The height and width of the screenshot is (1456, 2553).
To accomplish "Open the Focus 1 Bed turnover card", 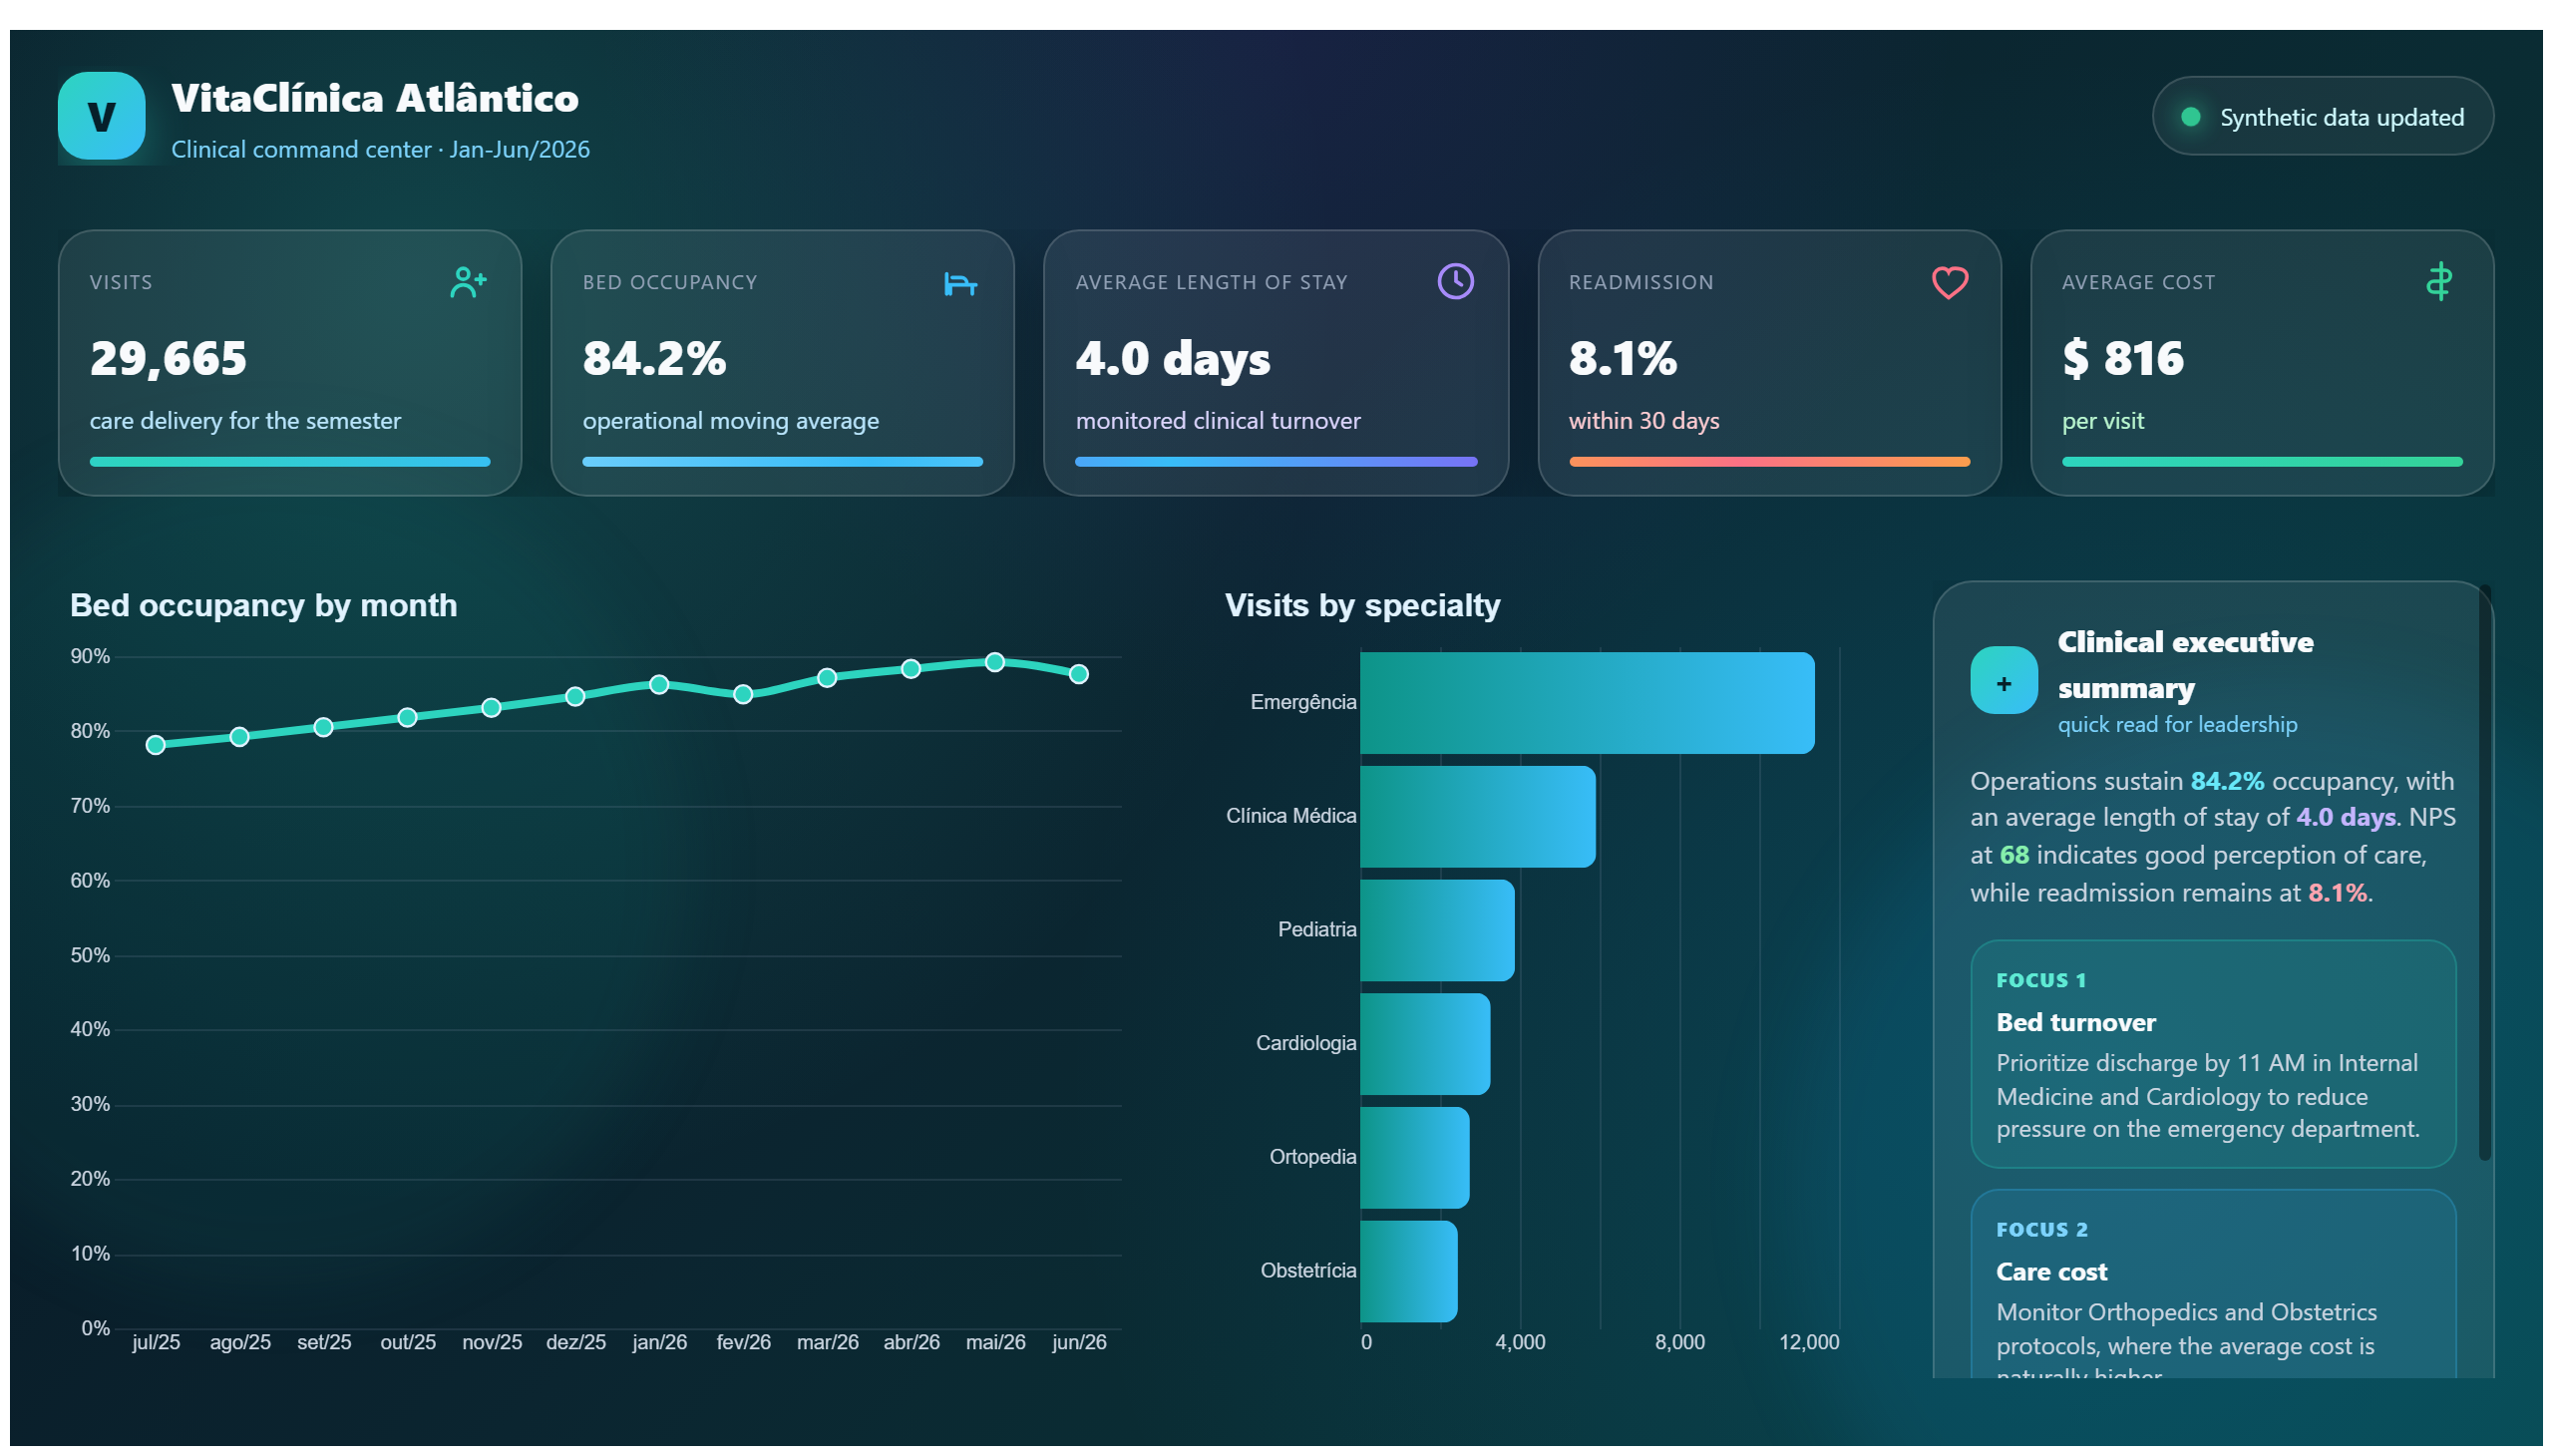I will coord(2213,1054).
